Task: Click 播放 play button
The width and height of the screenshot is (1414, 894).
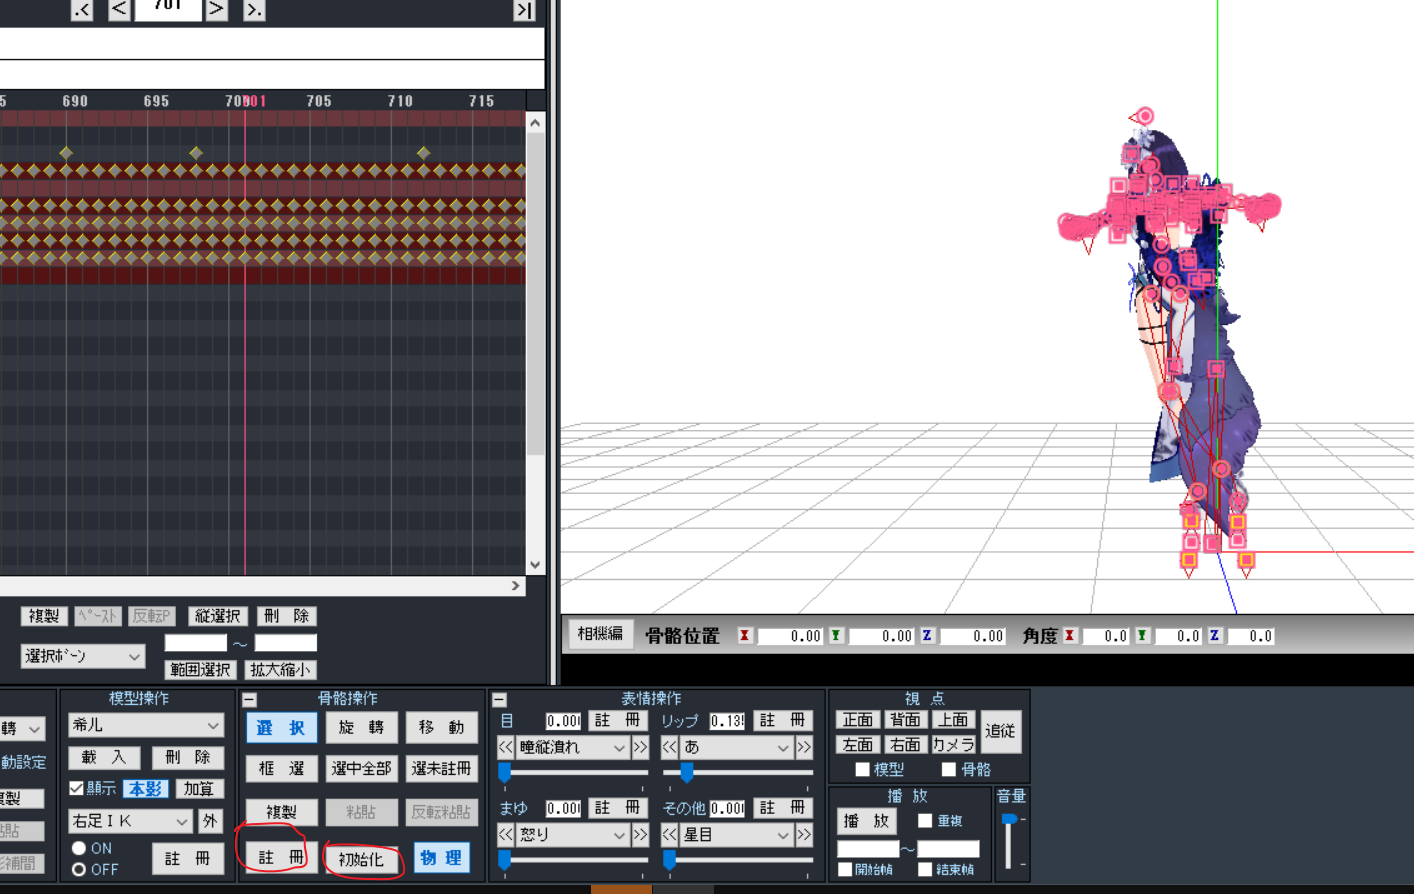Action: 867,821
